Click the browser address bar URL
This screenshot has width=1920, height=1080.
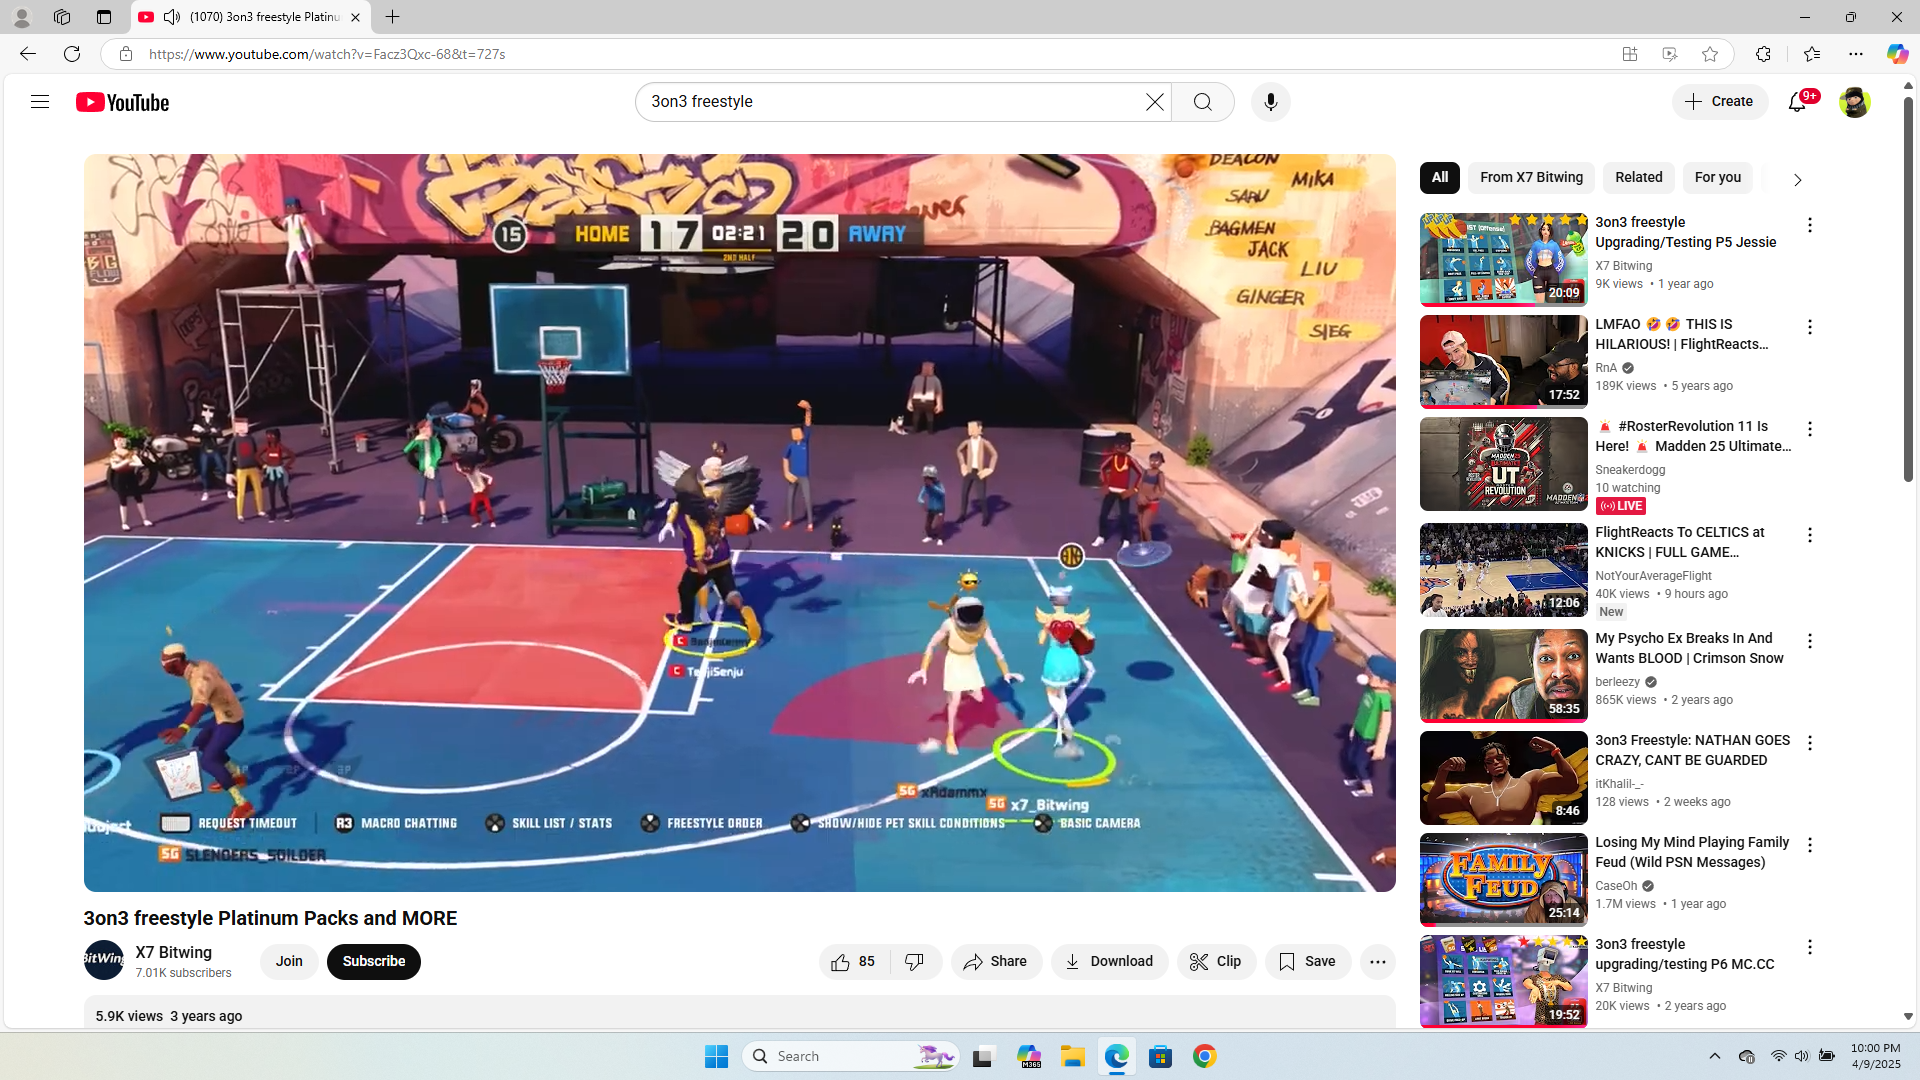(x=327, y=54)
